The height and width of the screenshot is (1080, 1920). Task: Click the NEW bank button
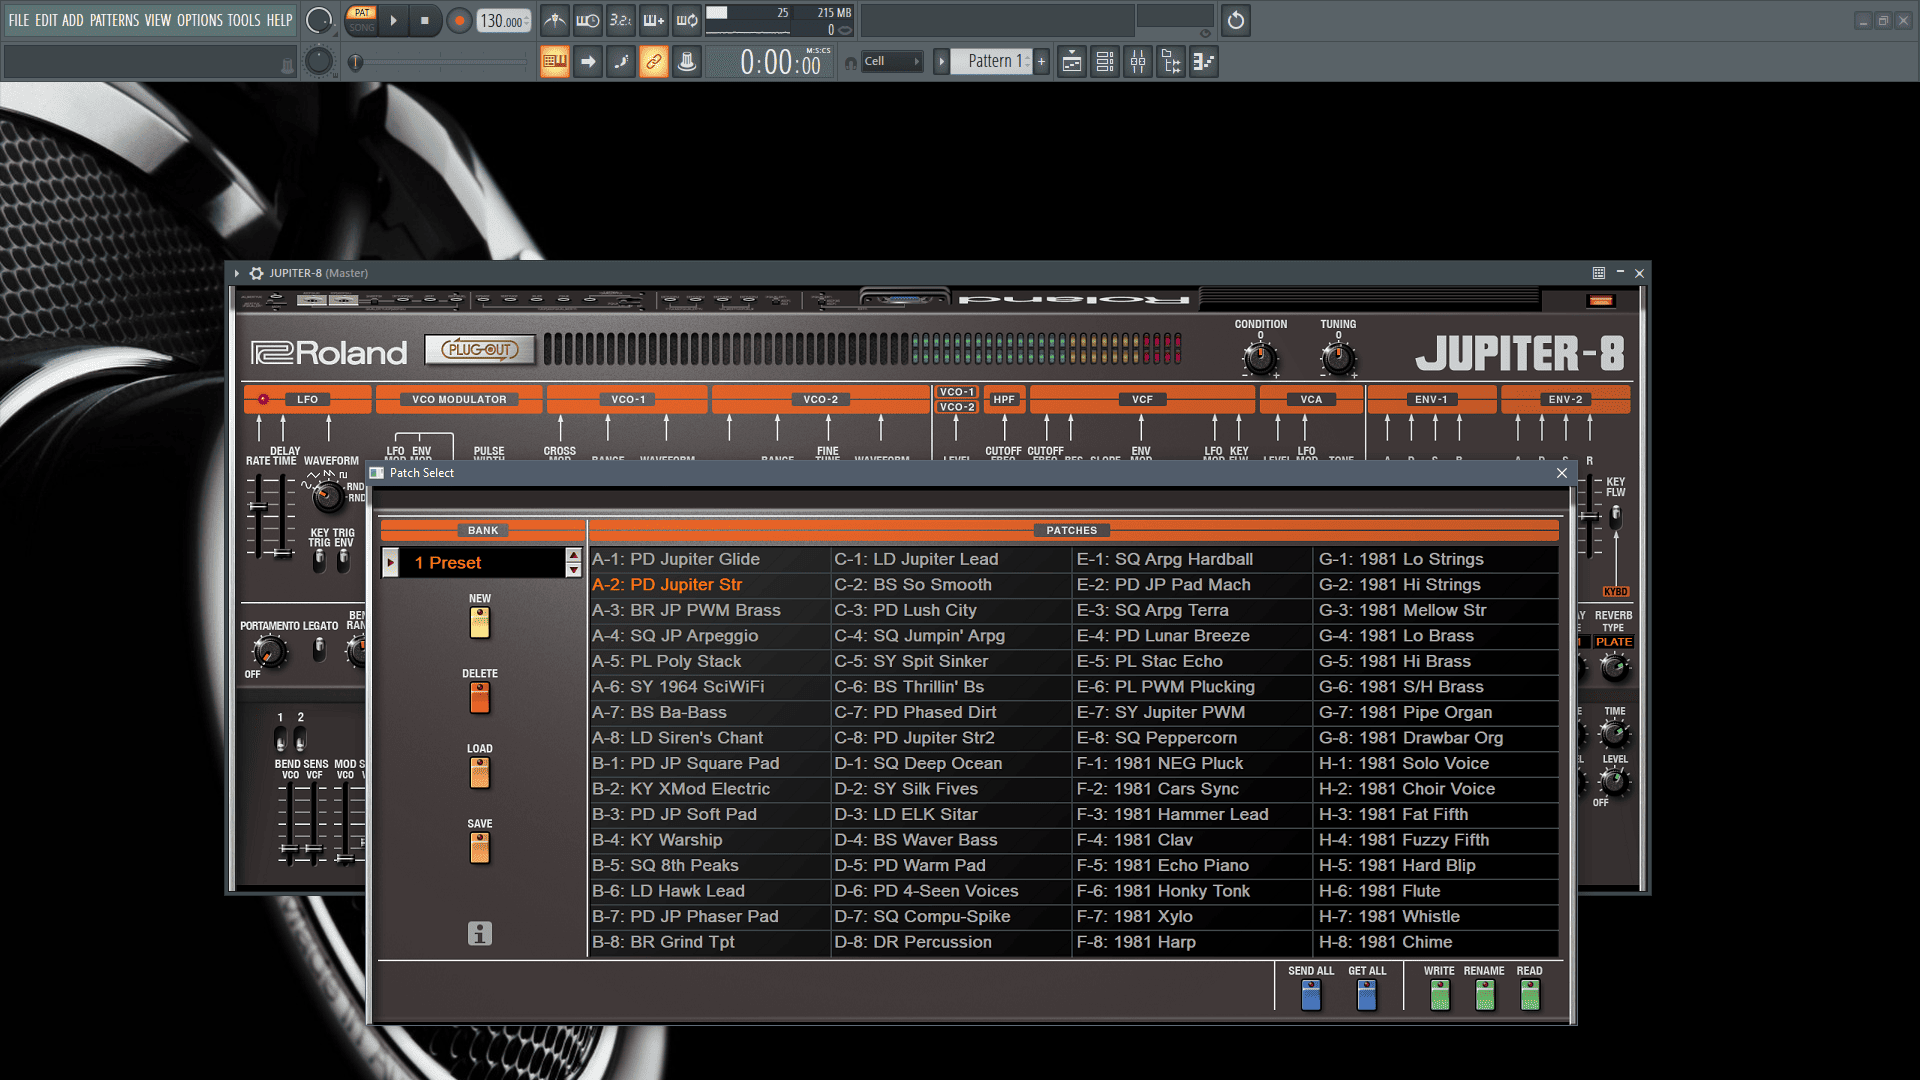[x=480, y=623]
